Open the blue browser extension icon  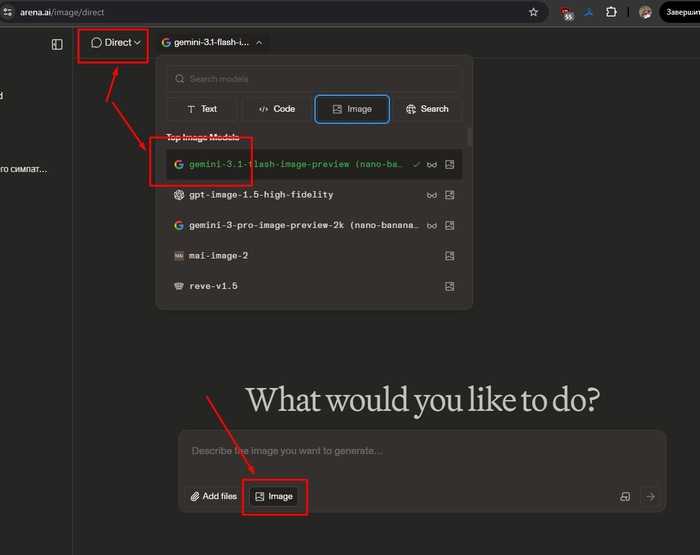[x=589, y=12]
